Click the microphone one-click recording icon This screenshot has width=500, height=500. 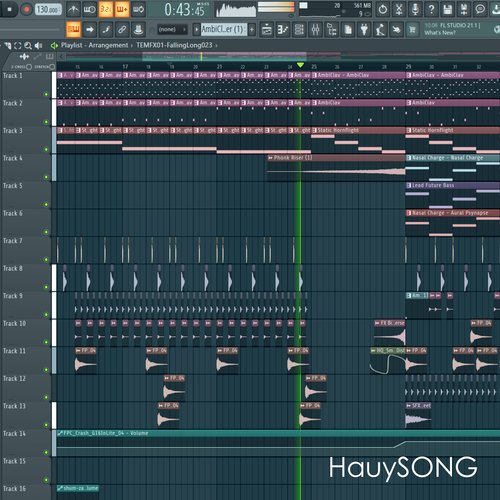click(x=415, y=9)
